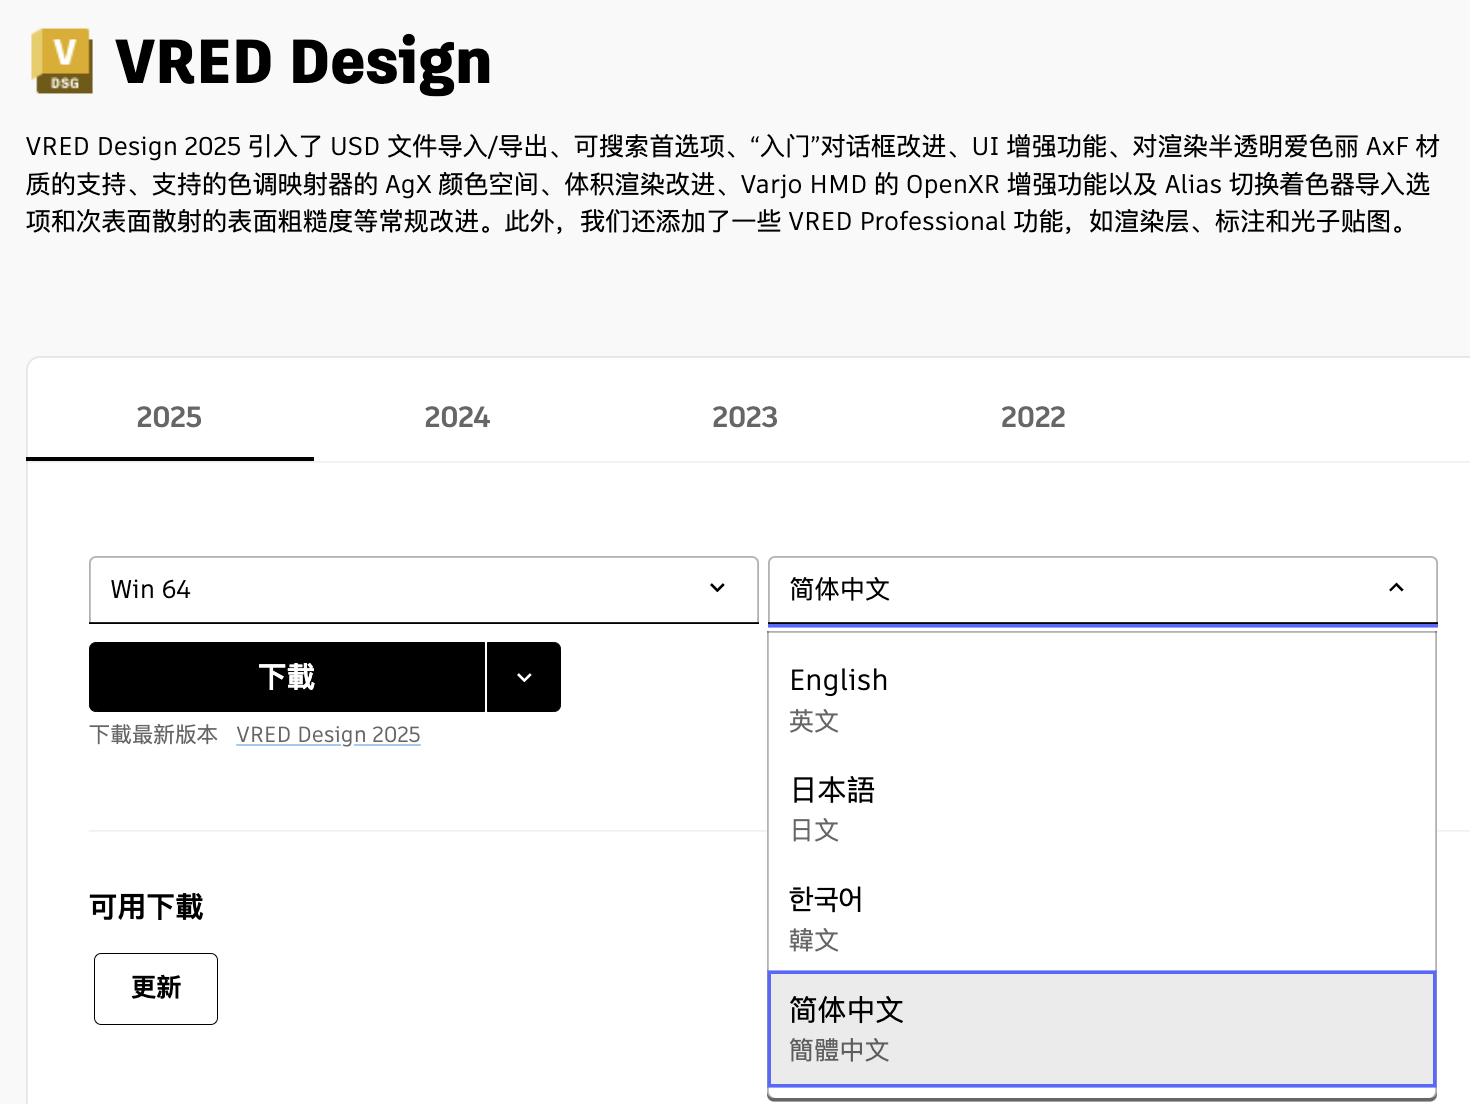The image size is (1470, 1104).
Task: Switch to the 2024 version tab
Action: 457,417
